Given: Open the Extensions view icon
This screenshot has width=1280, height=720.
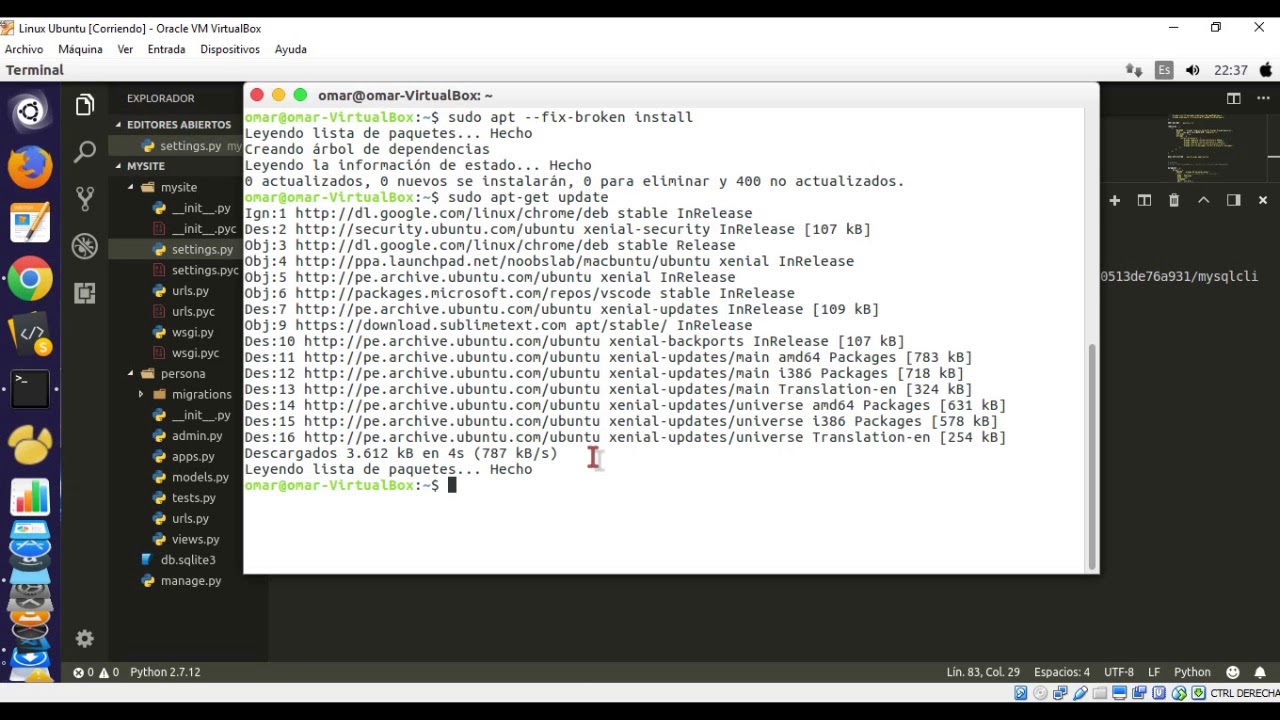Looking at the screenshot, I should pyautogui.click(x=85, y=293).
